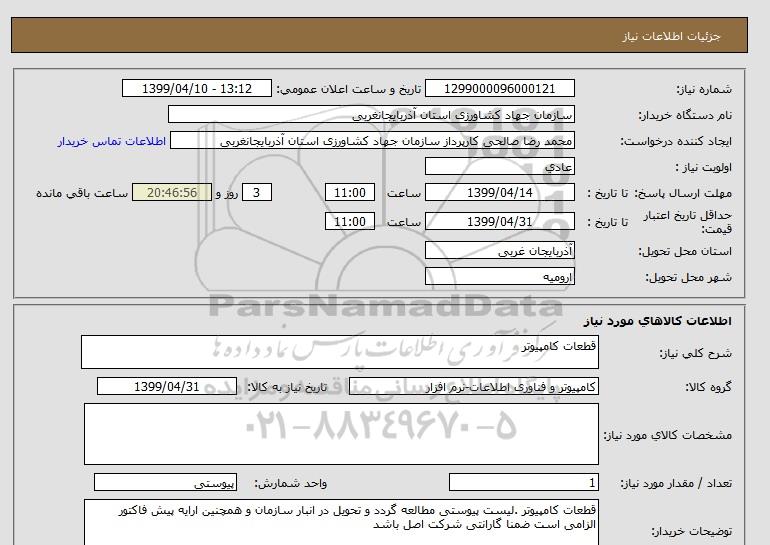Click the price validity time 11:00 field
770x545 pixels.
[350, 221]
